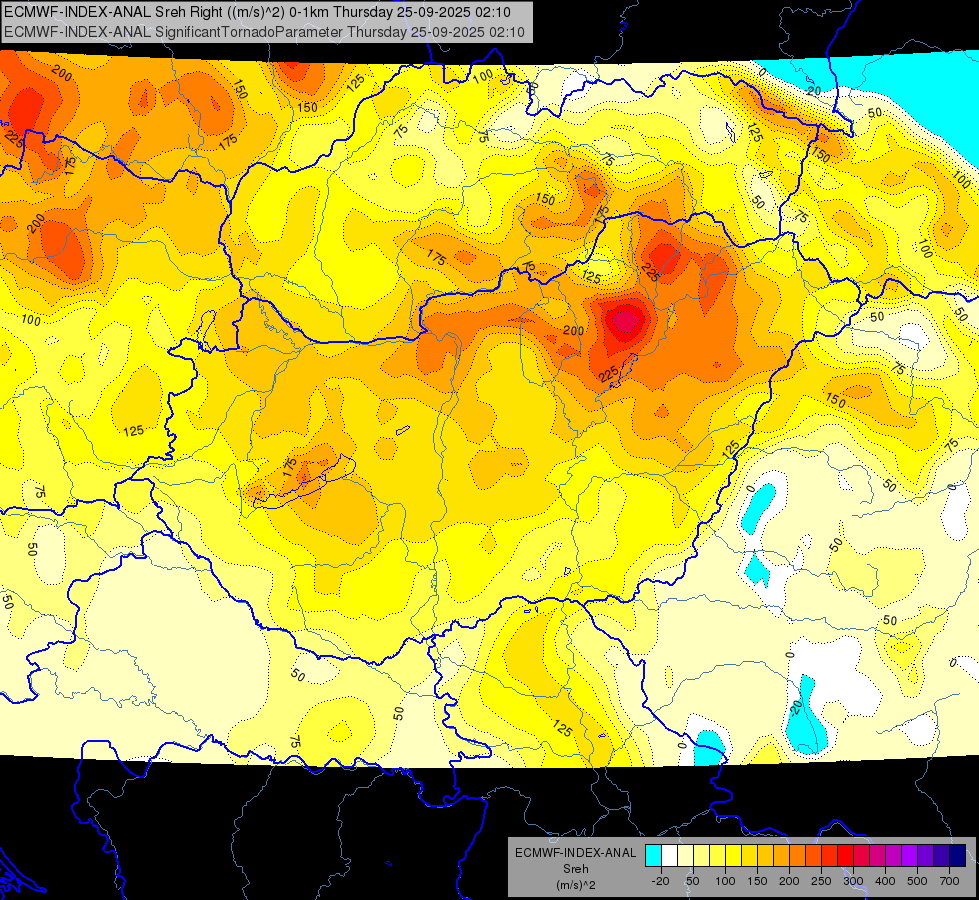Select the white swatch in the legend
The height and width of the screenshot is (900, 979).
click(x=669, y=855)
